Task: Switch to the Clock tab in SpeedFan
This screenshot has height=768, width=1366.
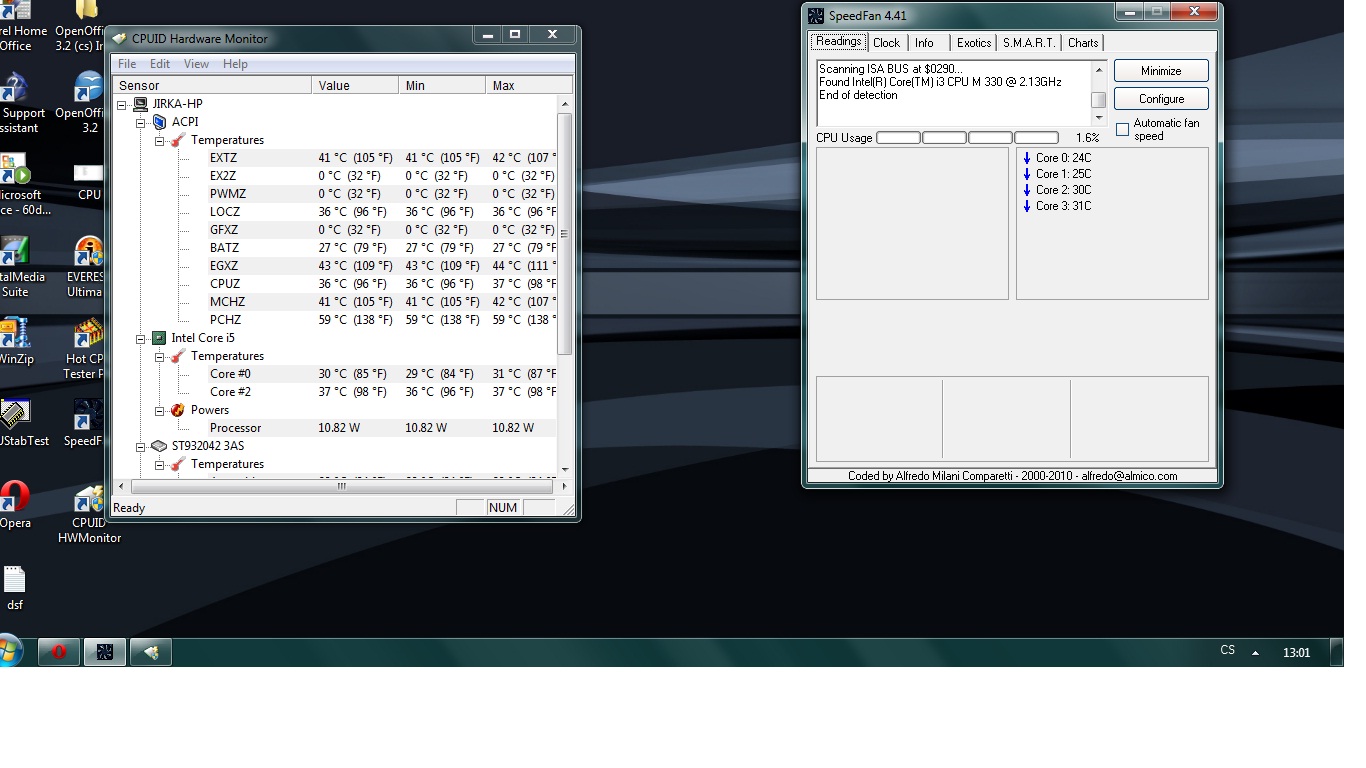Action: (x=886, y=43)
